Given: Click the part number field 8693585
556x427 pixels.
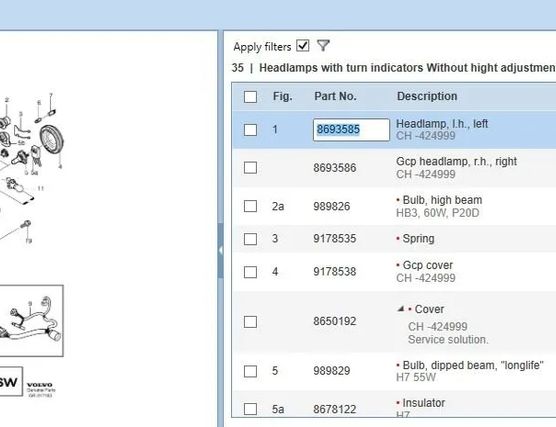Looking at the screenshot, I should click(351, 129).
